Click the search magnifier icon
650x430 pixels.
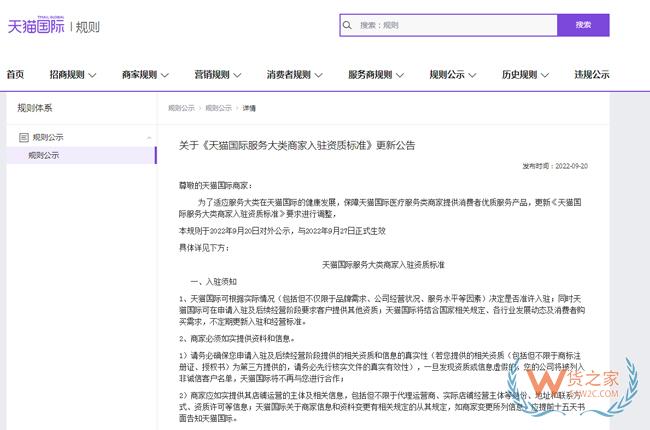[347, 25]
